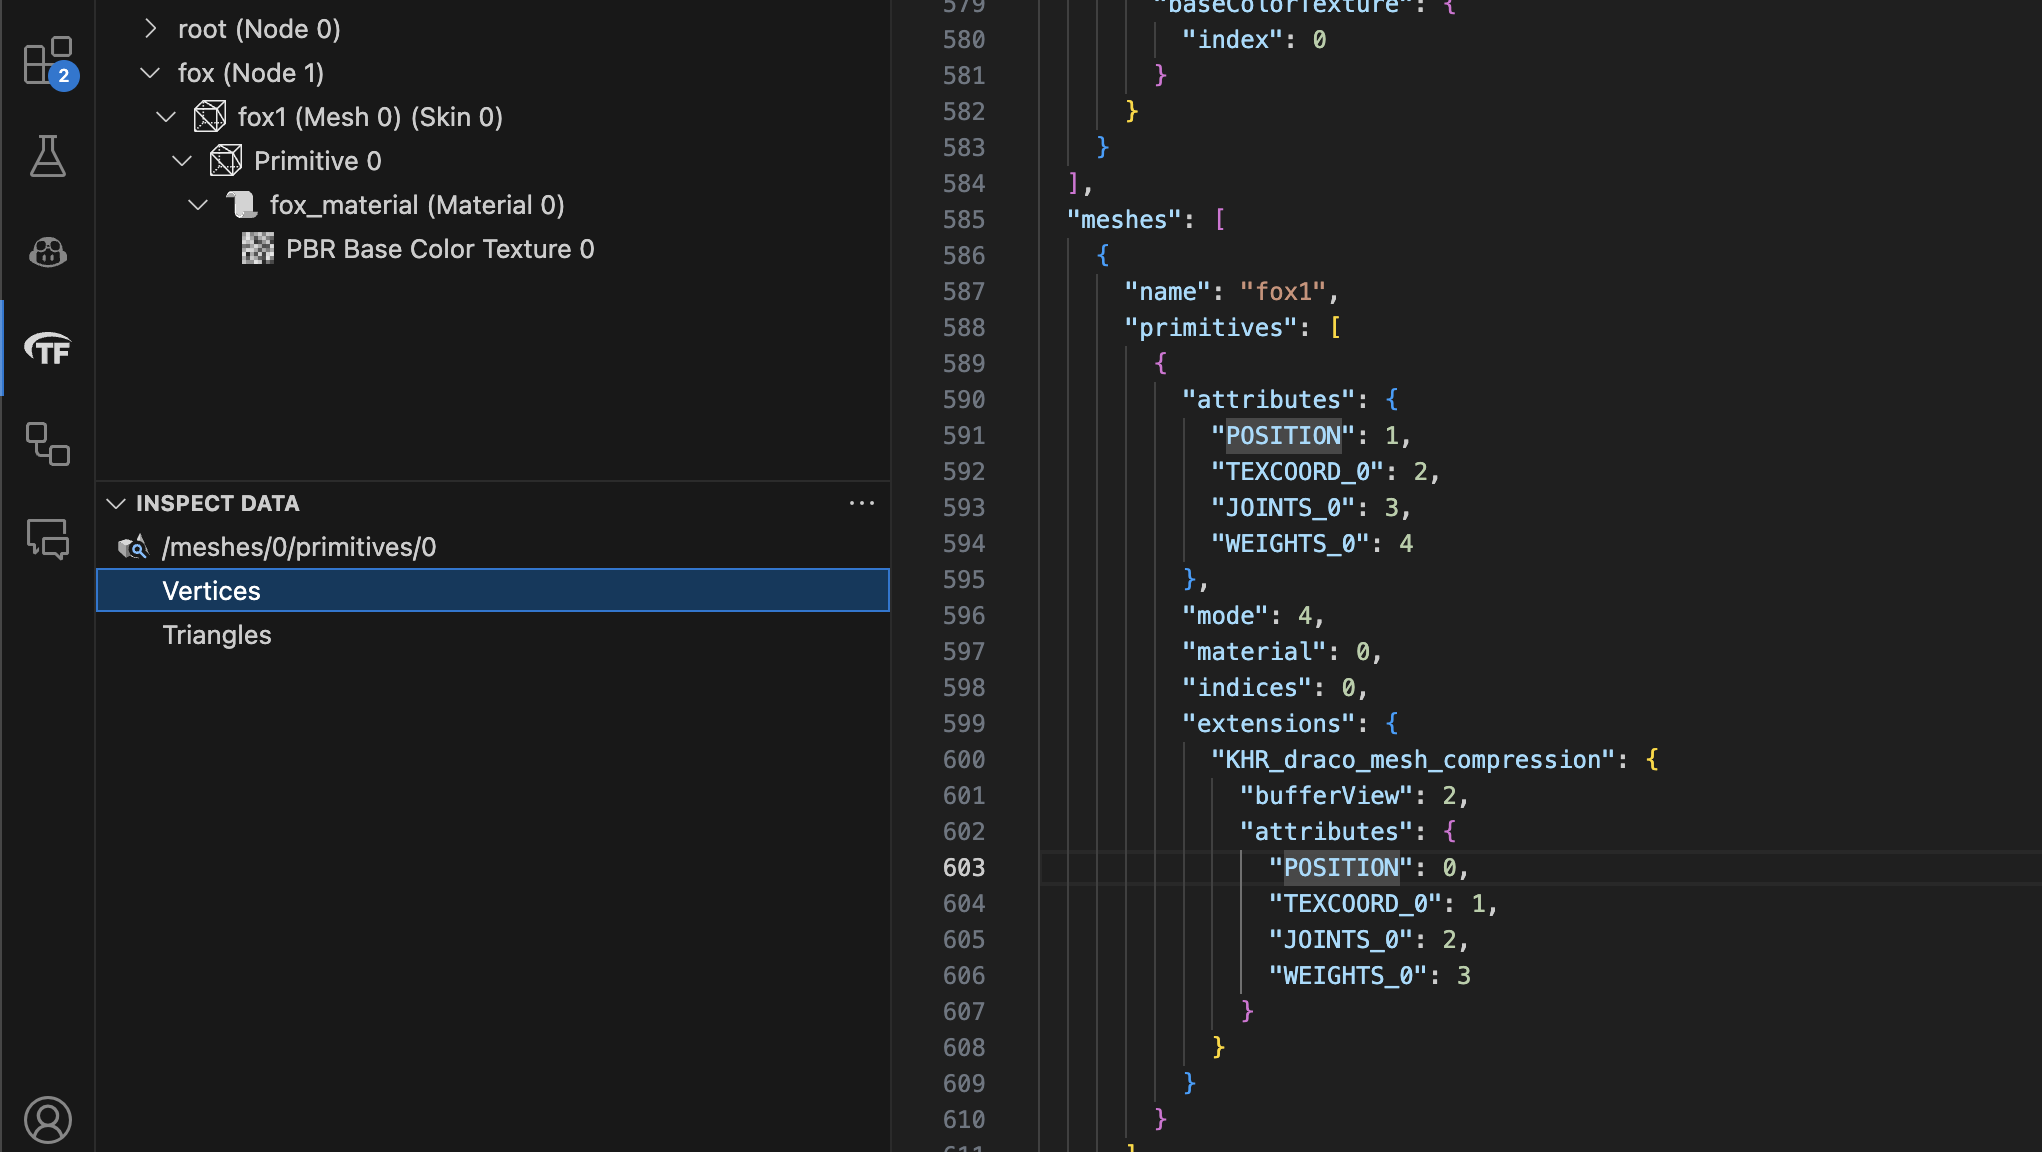Click PBR Base Color Texture 0 thumbnail
The height and width of the screenshot is (1152, 2042).
pyautogui.click(x=257, y=248)
